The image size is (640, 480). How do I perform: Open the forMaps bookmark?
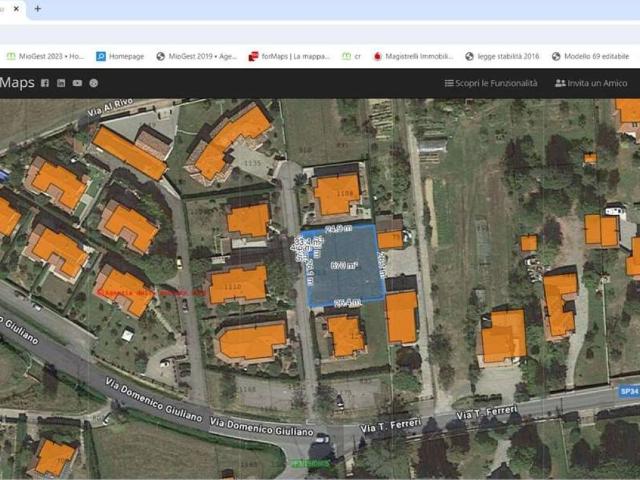(288, 57)
